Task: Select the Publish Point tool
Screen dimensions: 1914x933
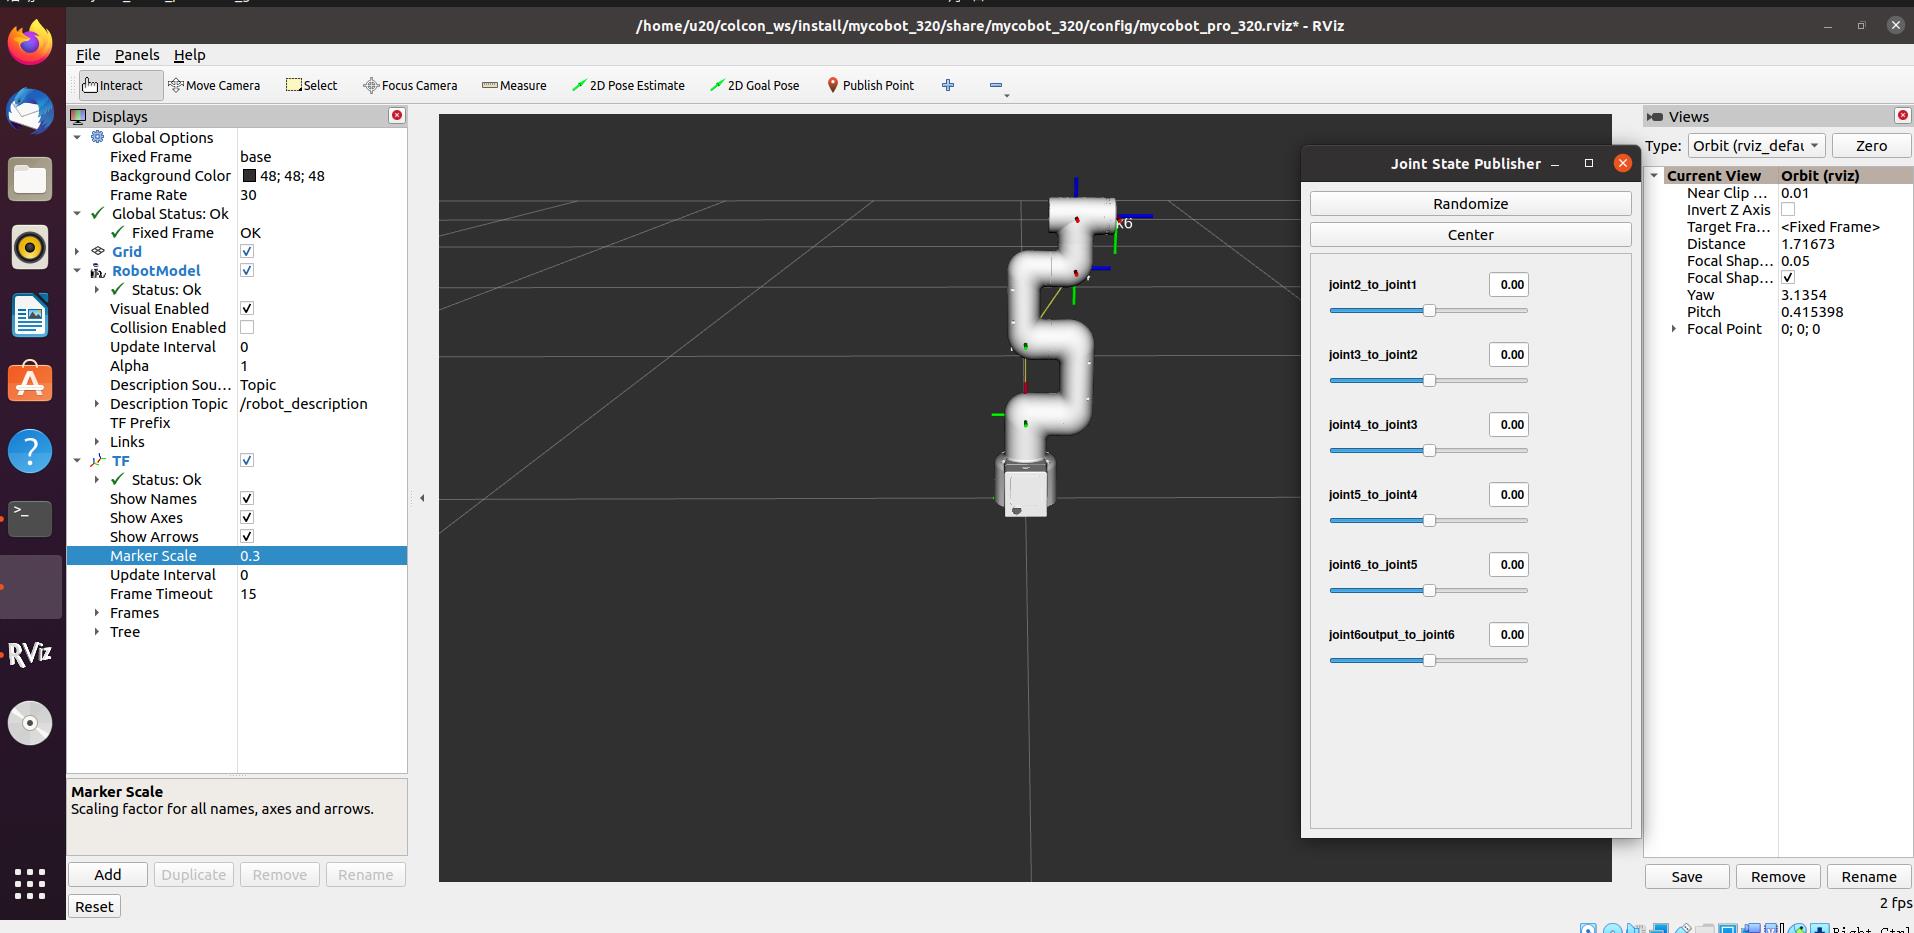Action: point(870,85)
